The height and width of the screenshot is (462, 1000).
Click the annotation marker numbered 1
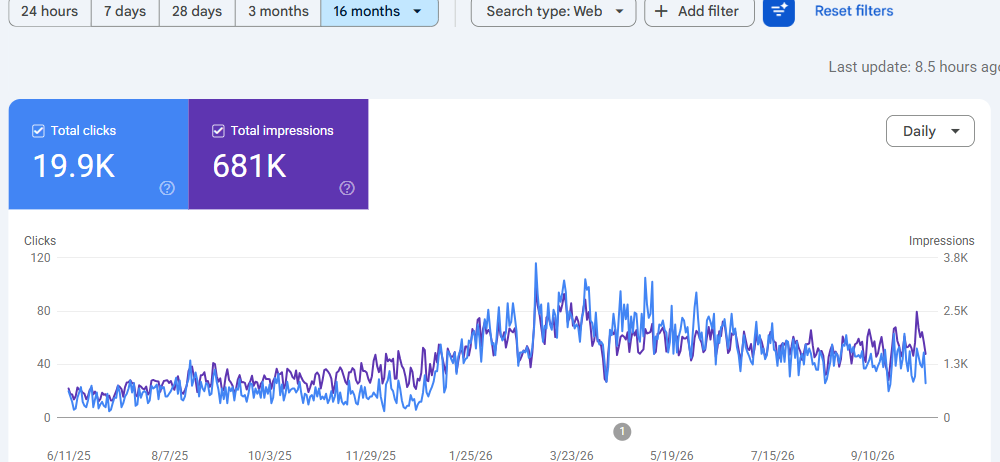(x=622, y=431)
